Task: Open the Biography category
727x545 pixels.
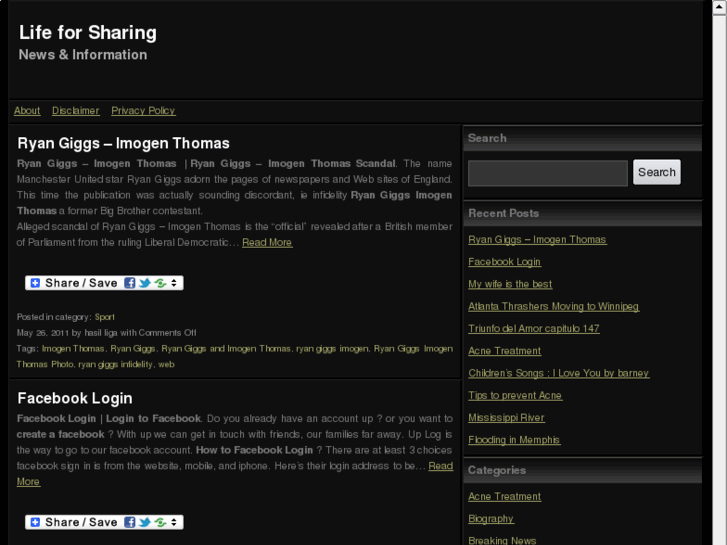Action: click(x=491, y=519)
